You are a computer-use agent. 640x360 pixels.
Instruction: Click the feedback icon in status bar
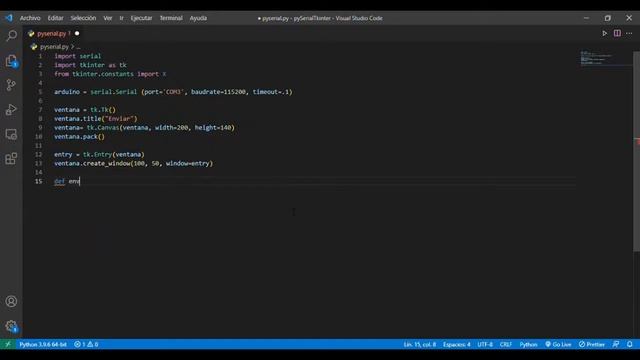click(616, 344)
